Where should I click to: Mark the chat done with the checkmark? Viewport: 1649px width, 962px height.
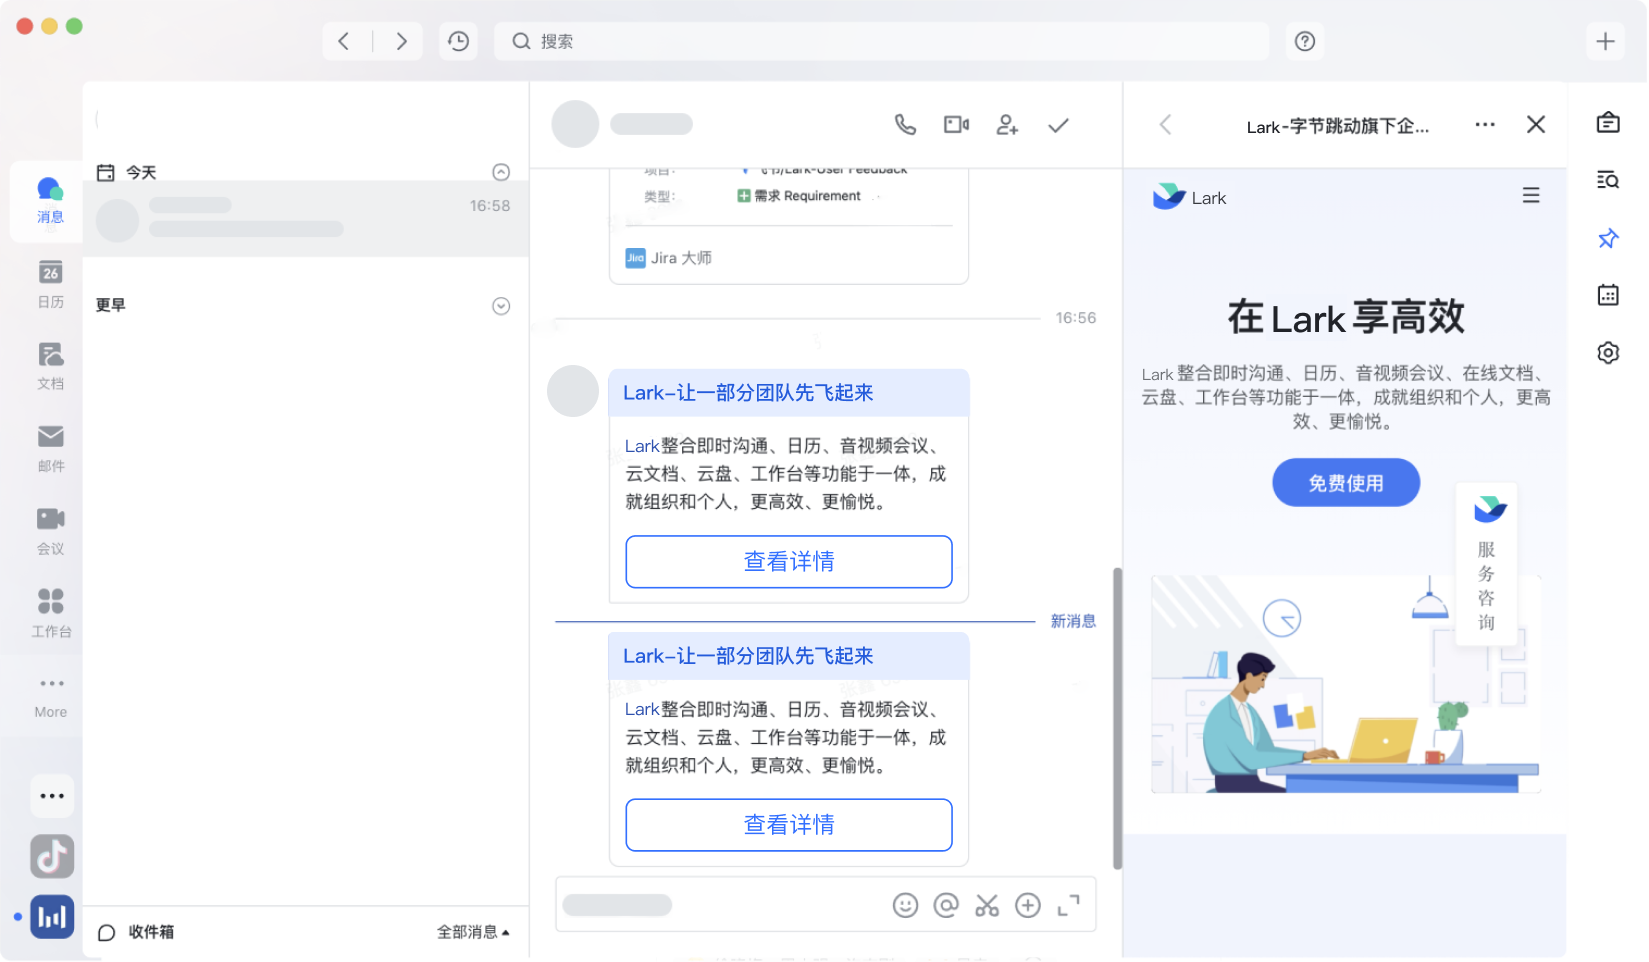click(x=1058, y=124)
